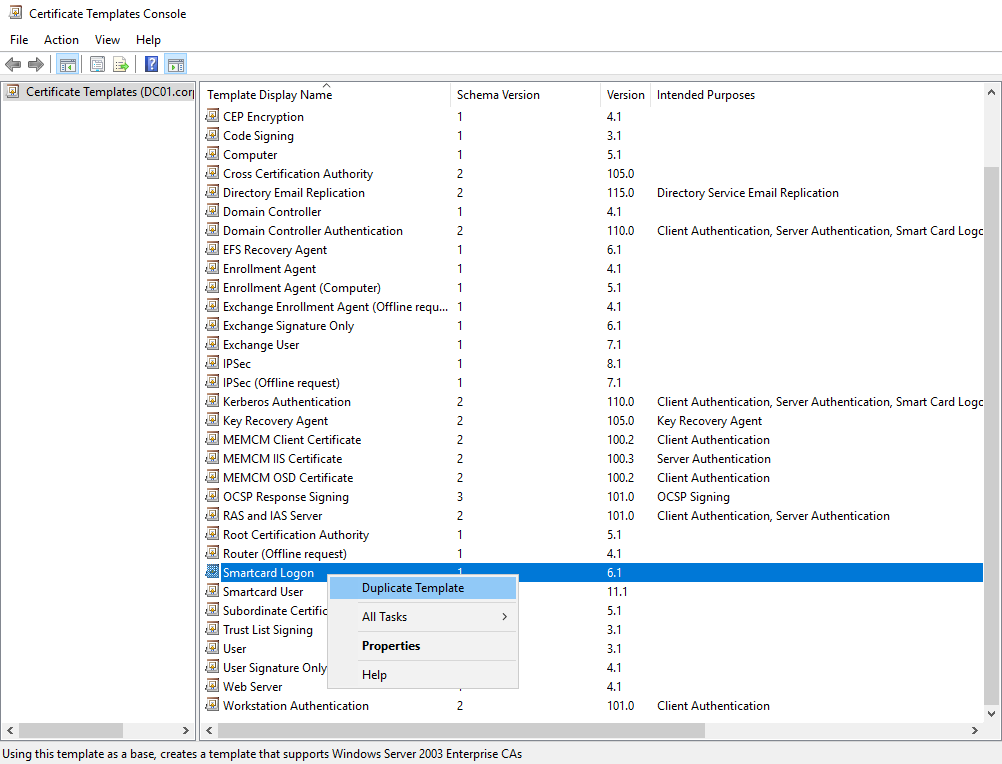Choose Duplicate Template from the context menu
Screen dimensions: 1002x764
pyautogui.click(x=413, y=588)
